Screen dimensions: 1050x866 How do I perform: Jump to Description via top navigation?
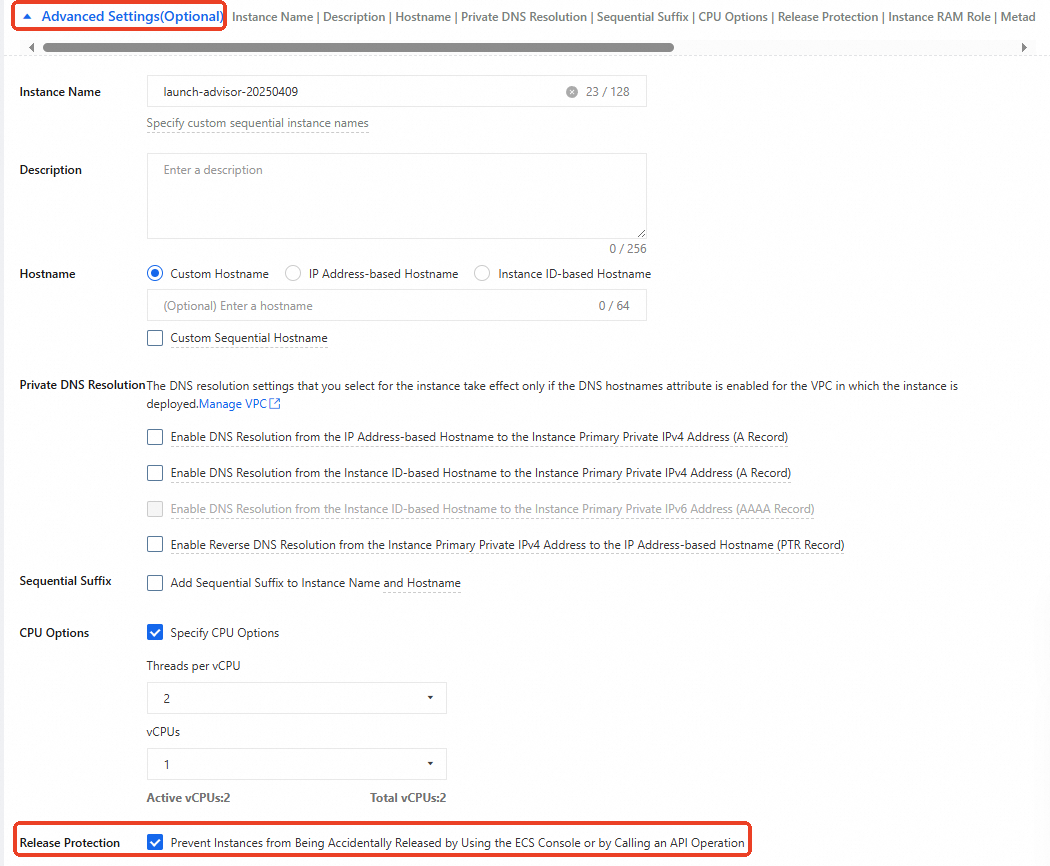[x=354, y=17]
